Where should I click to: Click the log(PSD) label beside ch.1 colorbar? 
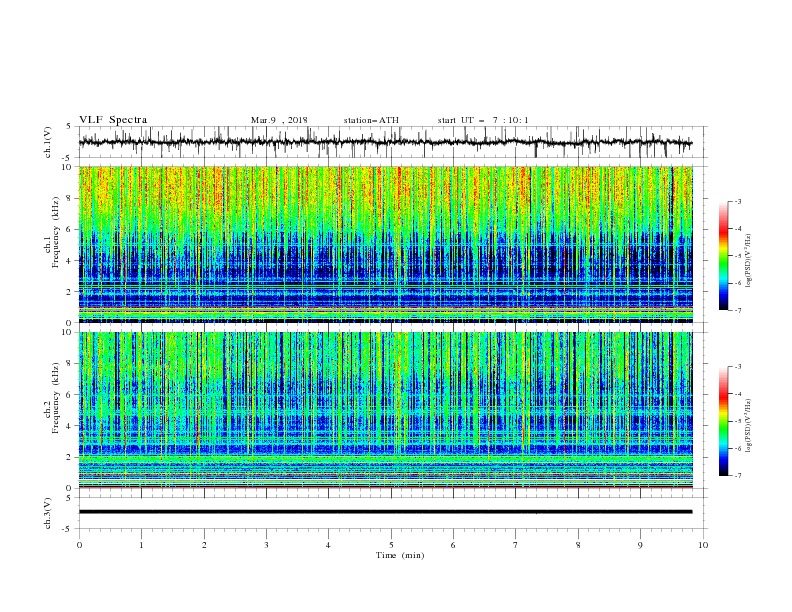[x=749, y=261]
